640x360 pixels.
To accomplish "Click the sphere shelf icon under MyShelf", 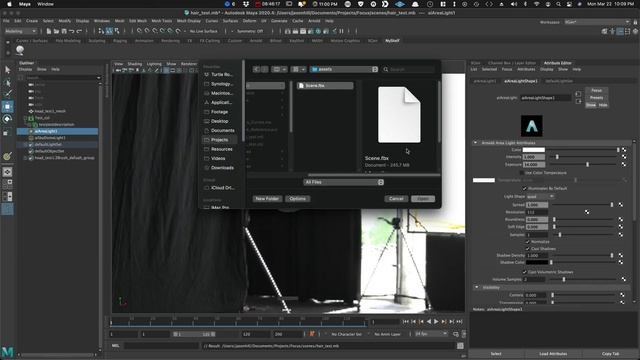I will [20, 50].
